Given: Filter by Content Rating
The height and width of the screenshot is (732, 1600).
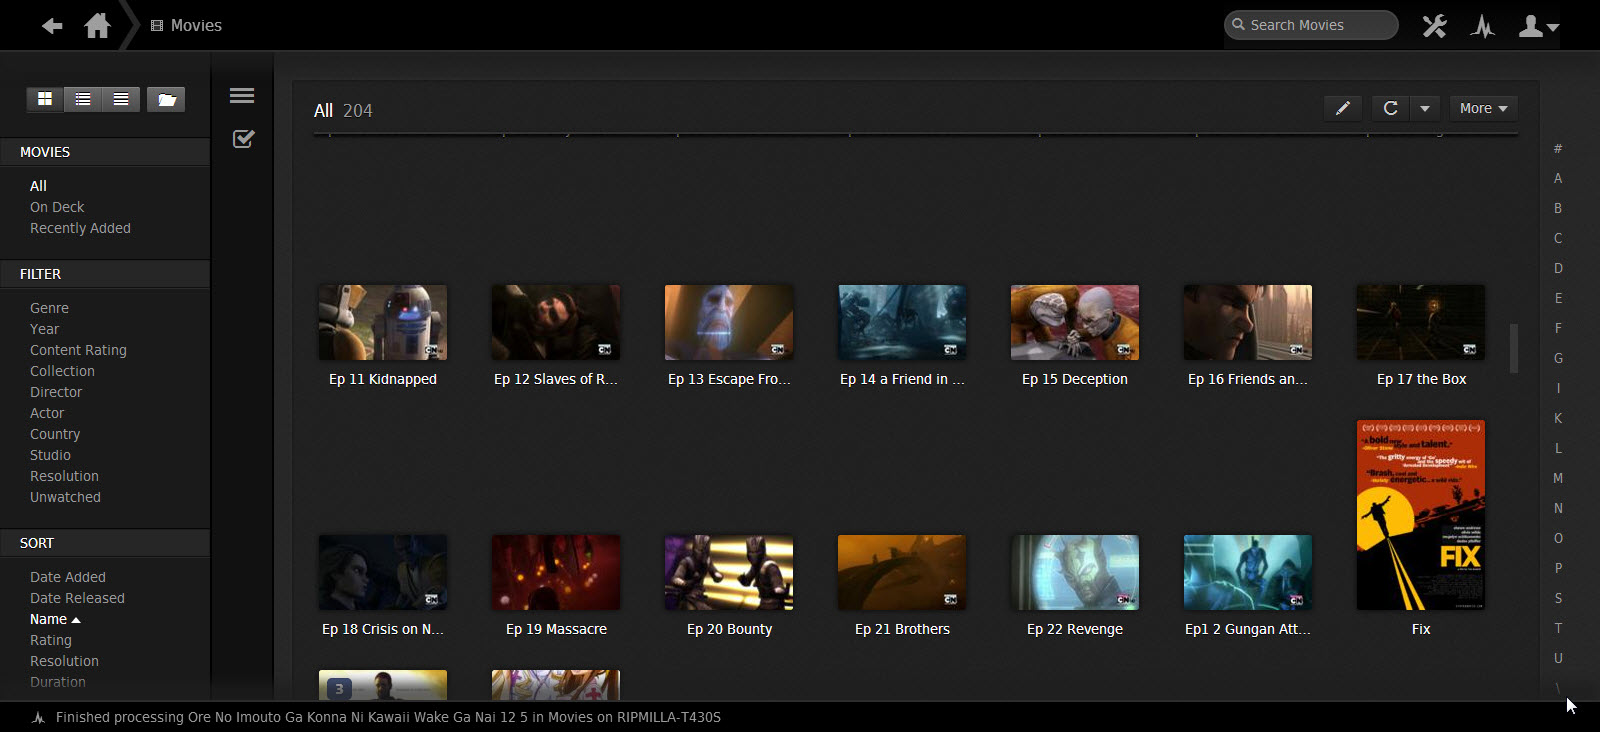Looking at the screenshot, I should [x=78, y=350].
